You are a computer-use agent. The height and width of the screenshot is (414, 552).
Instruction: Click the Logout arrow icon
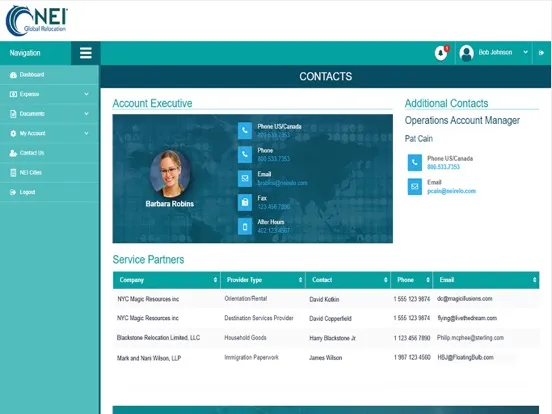coord(13,192)
